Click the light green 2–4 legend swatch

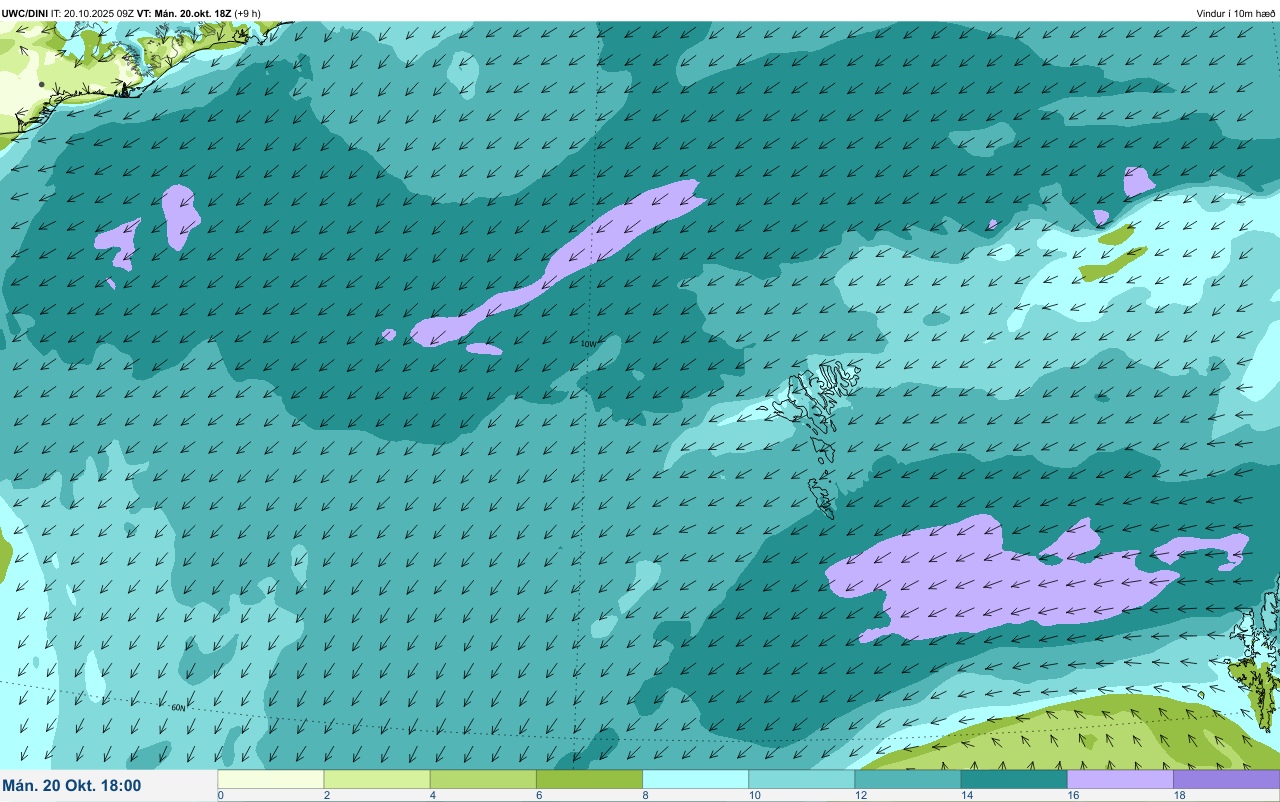(377, 779)
